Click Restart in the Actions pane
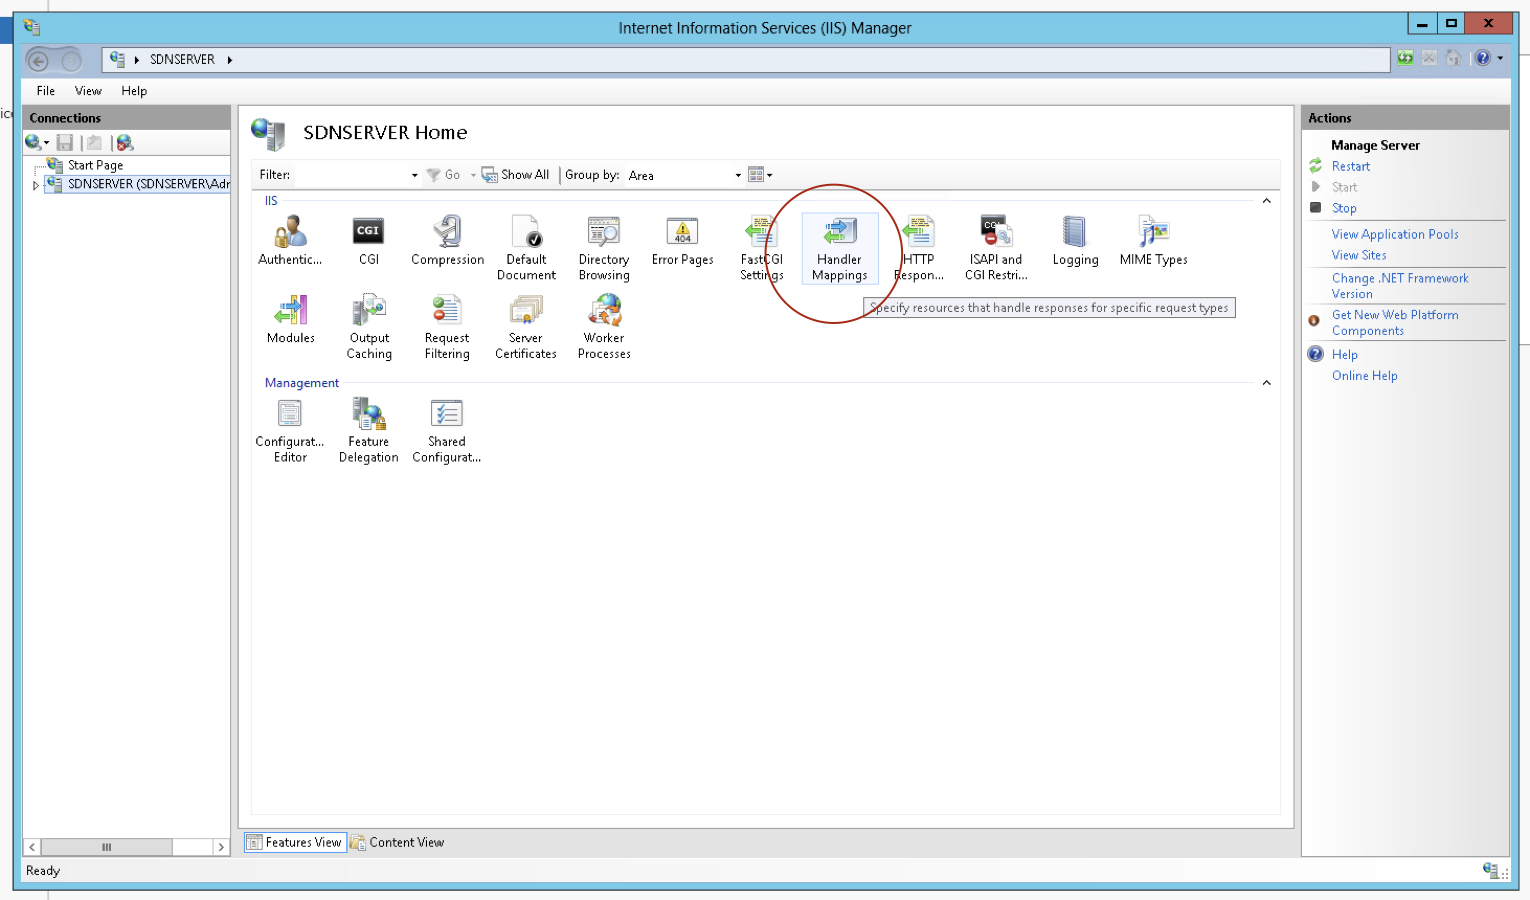Viewport: 1530px width, 900px height. [x=1350, y=167]
